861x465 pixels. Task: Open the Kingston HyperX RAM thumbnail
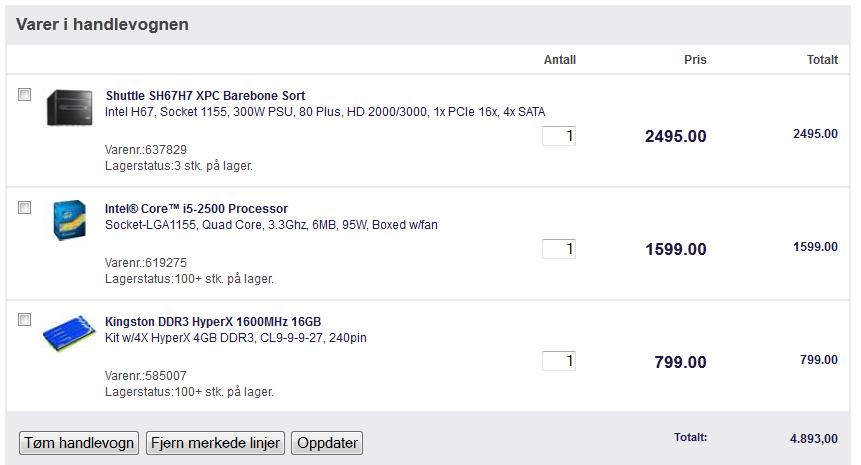(69, 333)
